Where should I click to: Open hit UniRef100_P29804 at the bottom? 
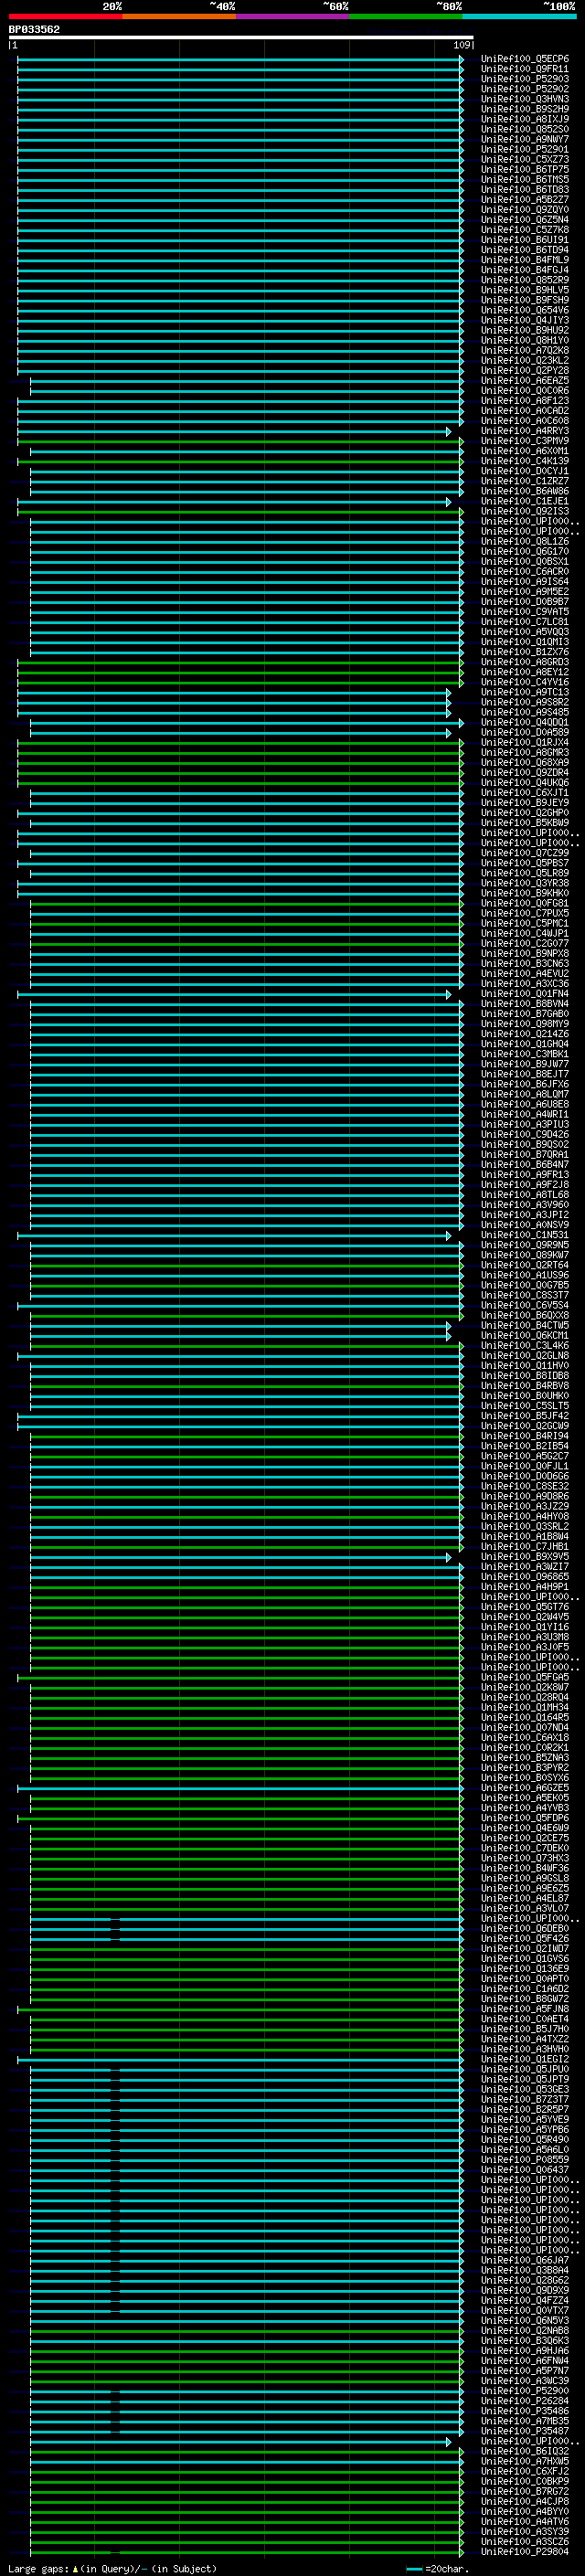tap(524, 2551)
